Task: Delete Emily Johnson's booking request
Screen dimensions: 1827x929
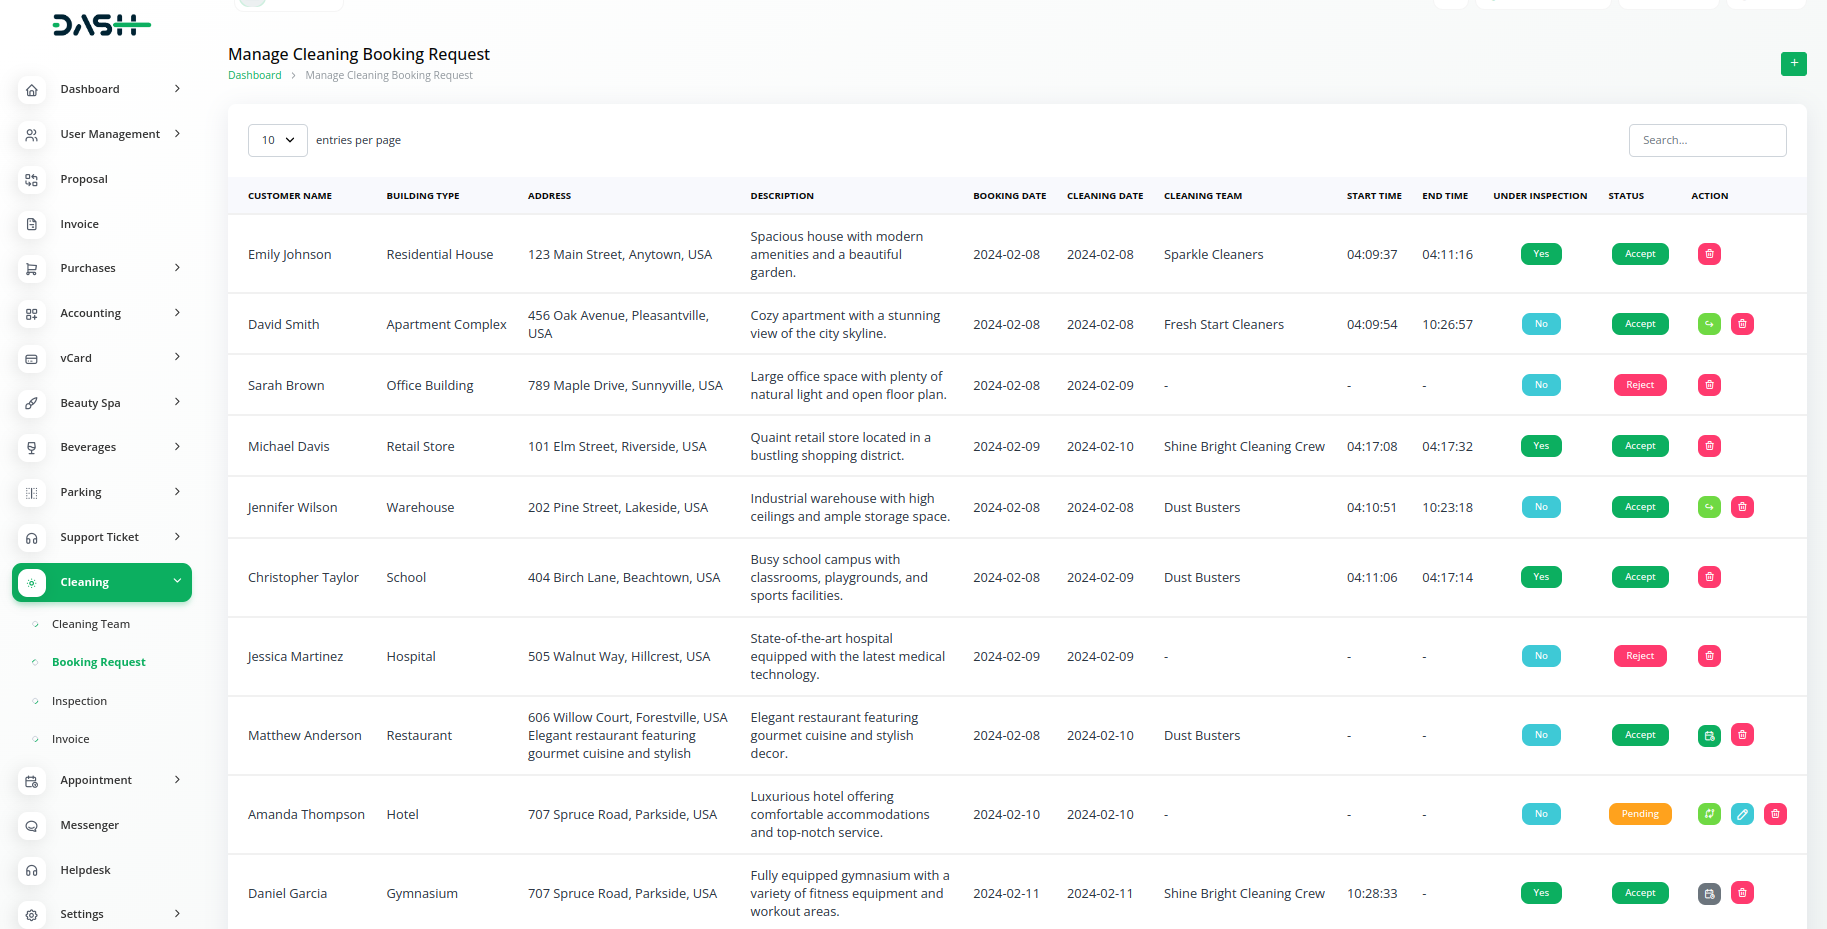Action: coord(1709,254)
